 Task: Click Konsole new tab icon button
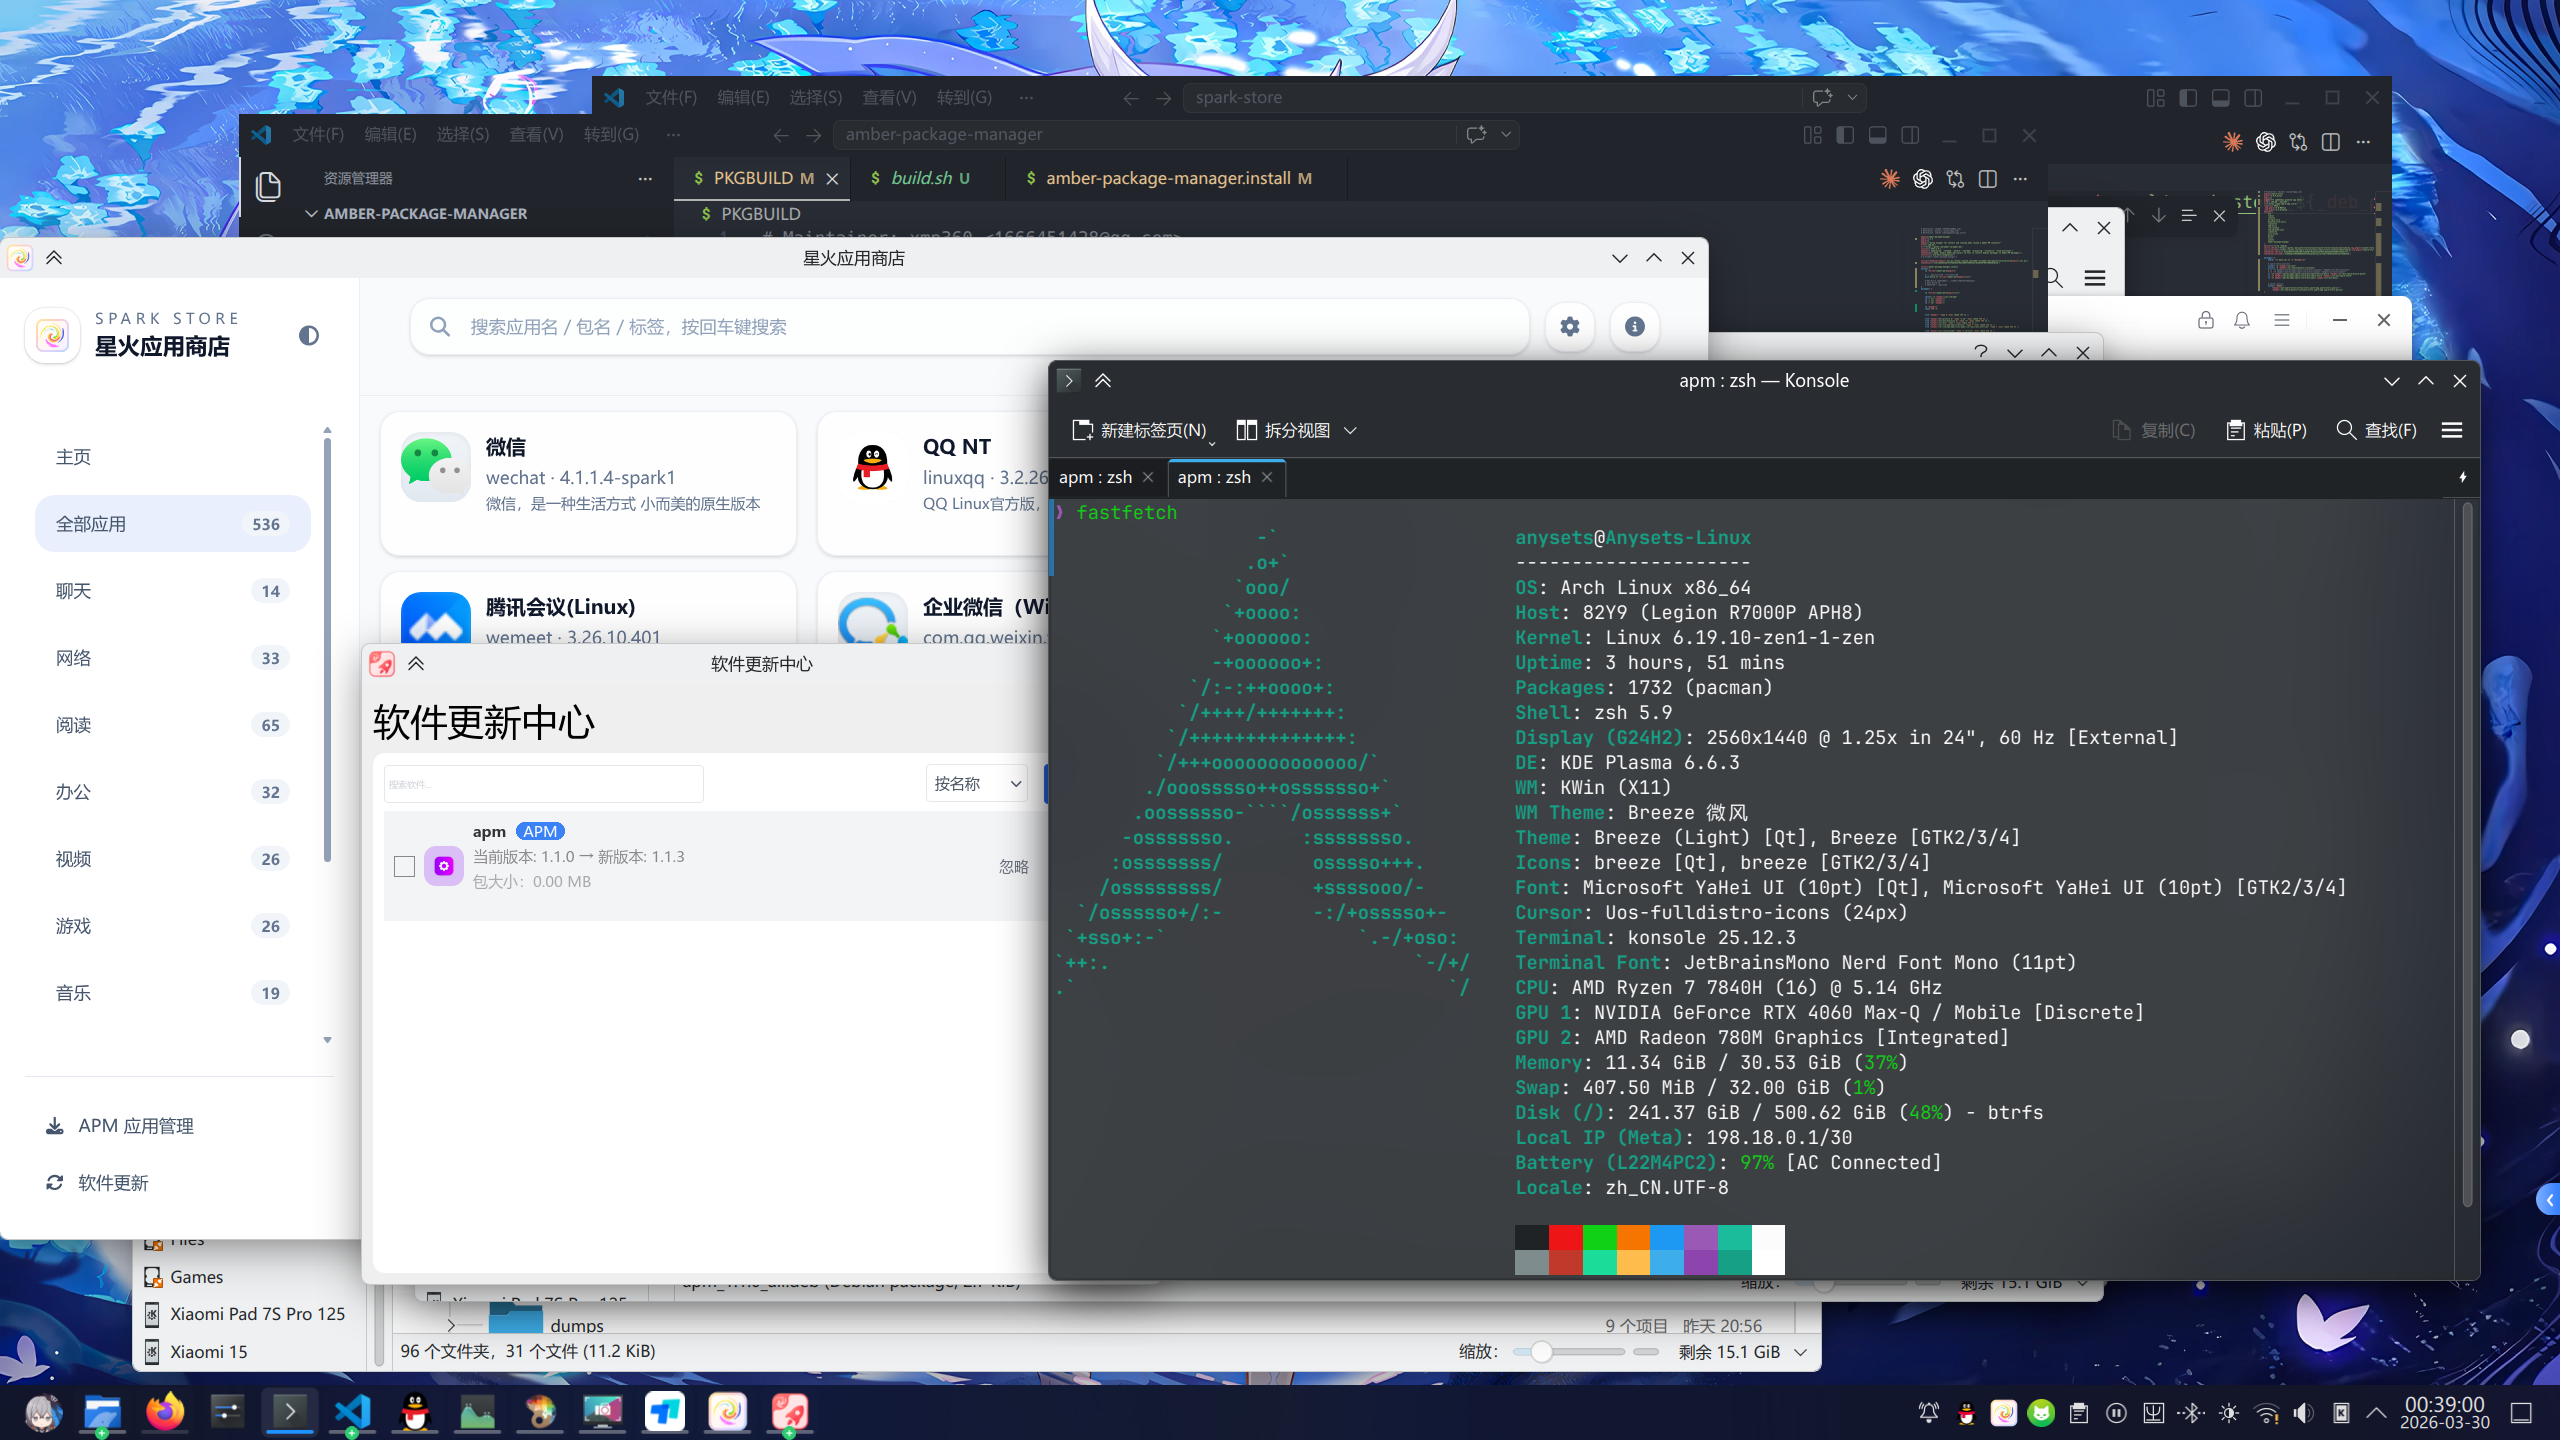coord(1081,430)
